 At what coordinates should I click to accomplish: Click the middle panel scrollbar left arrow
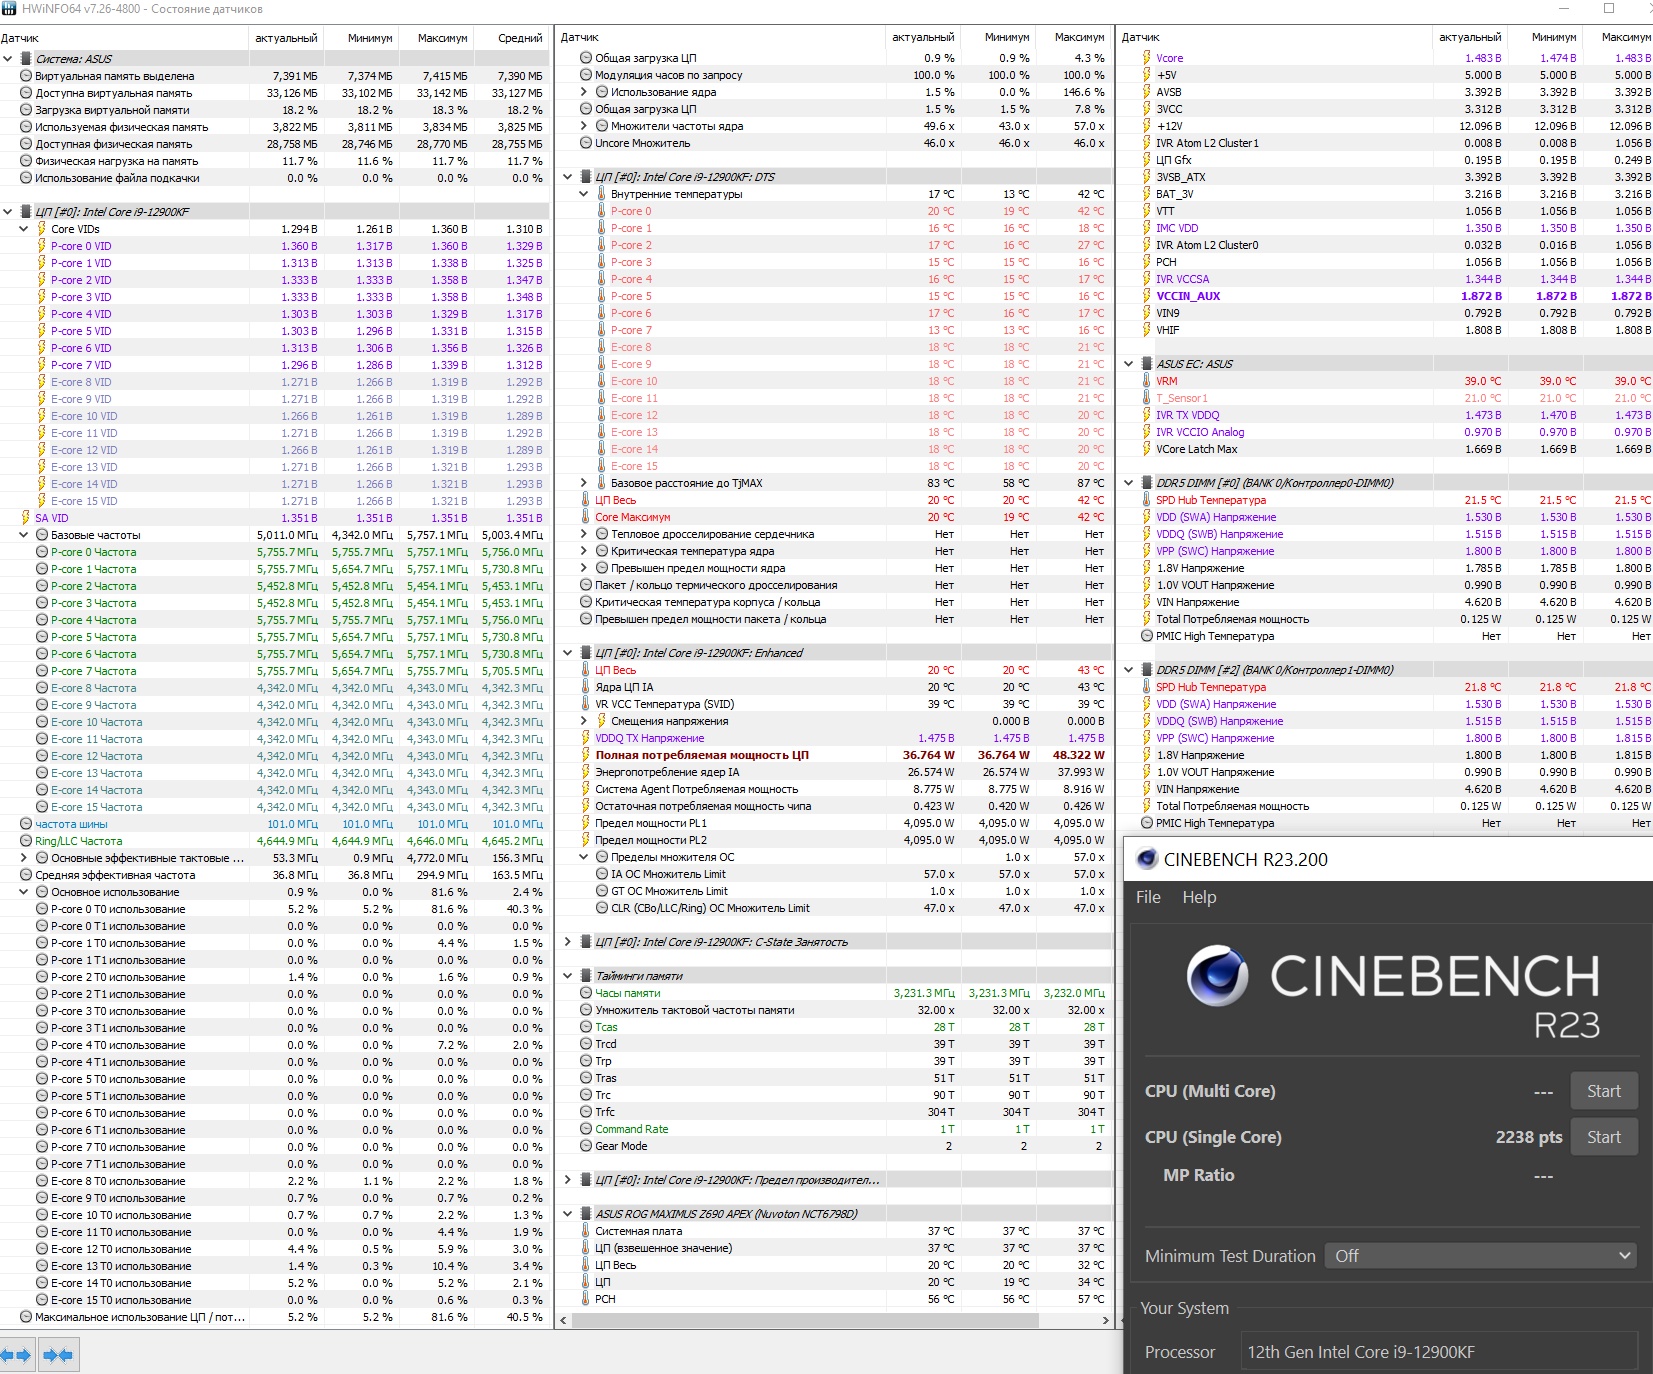pos(564,1320)
